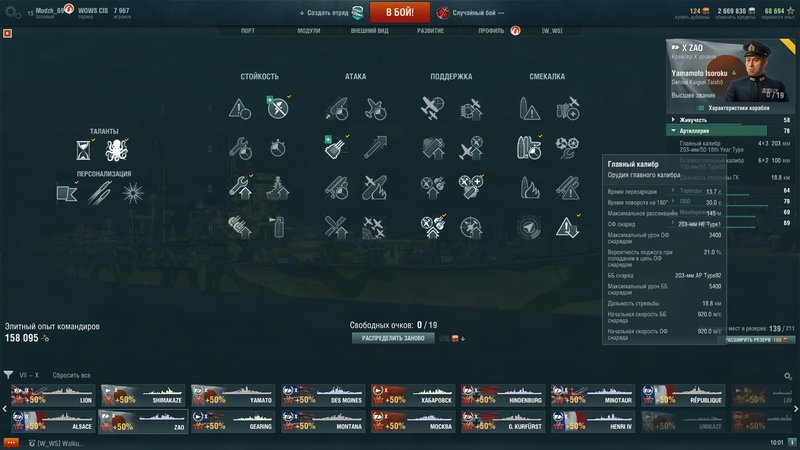Screen dimensions: 800x450
Task: Switch to the Модули tab
Action: click(309, 31)
